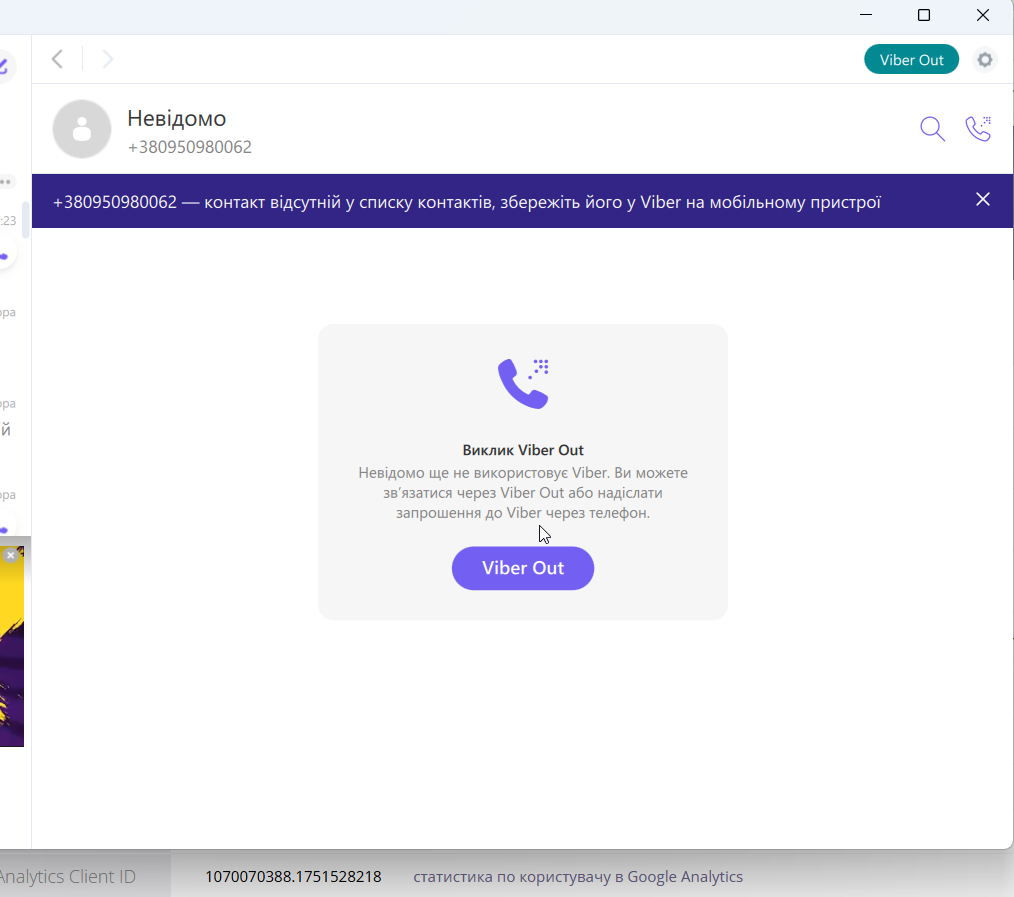Click the purple Viber Out button in card
The image size is (1014, 897).
523,568
